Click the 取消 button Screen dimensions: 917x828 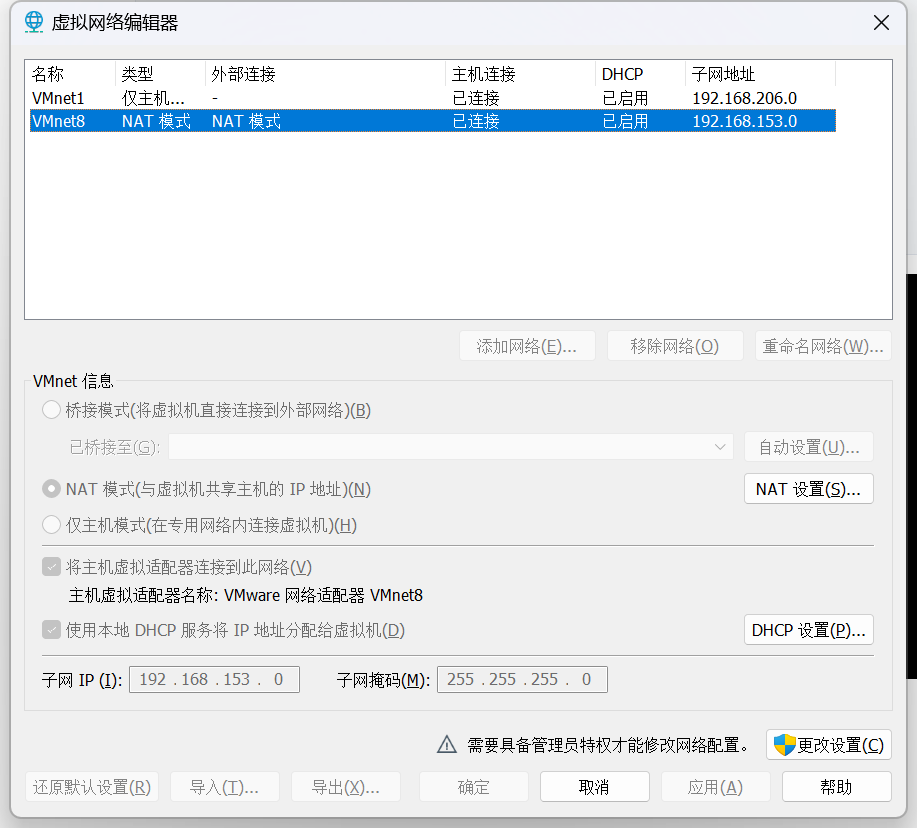pos(595,787)
